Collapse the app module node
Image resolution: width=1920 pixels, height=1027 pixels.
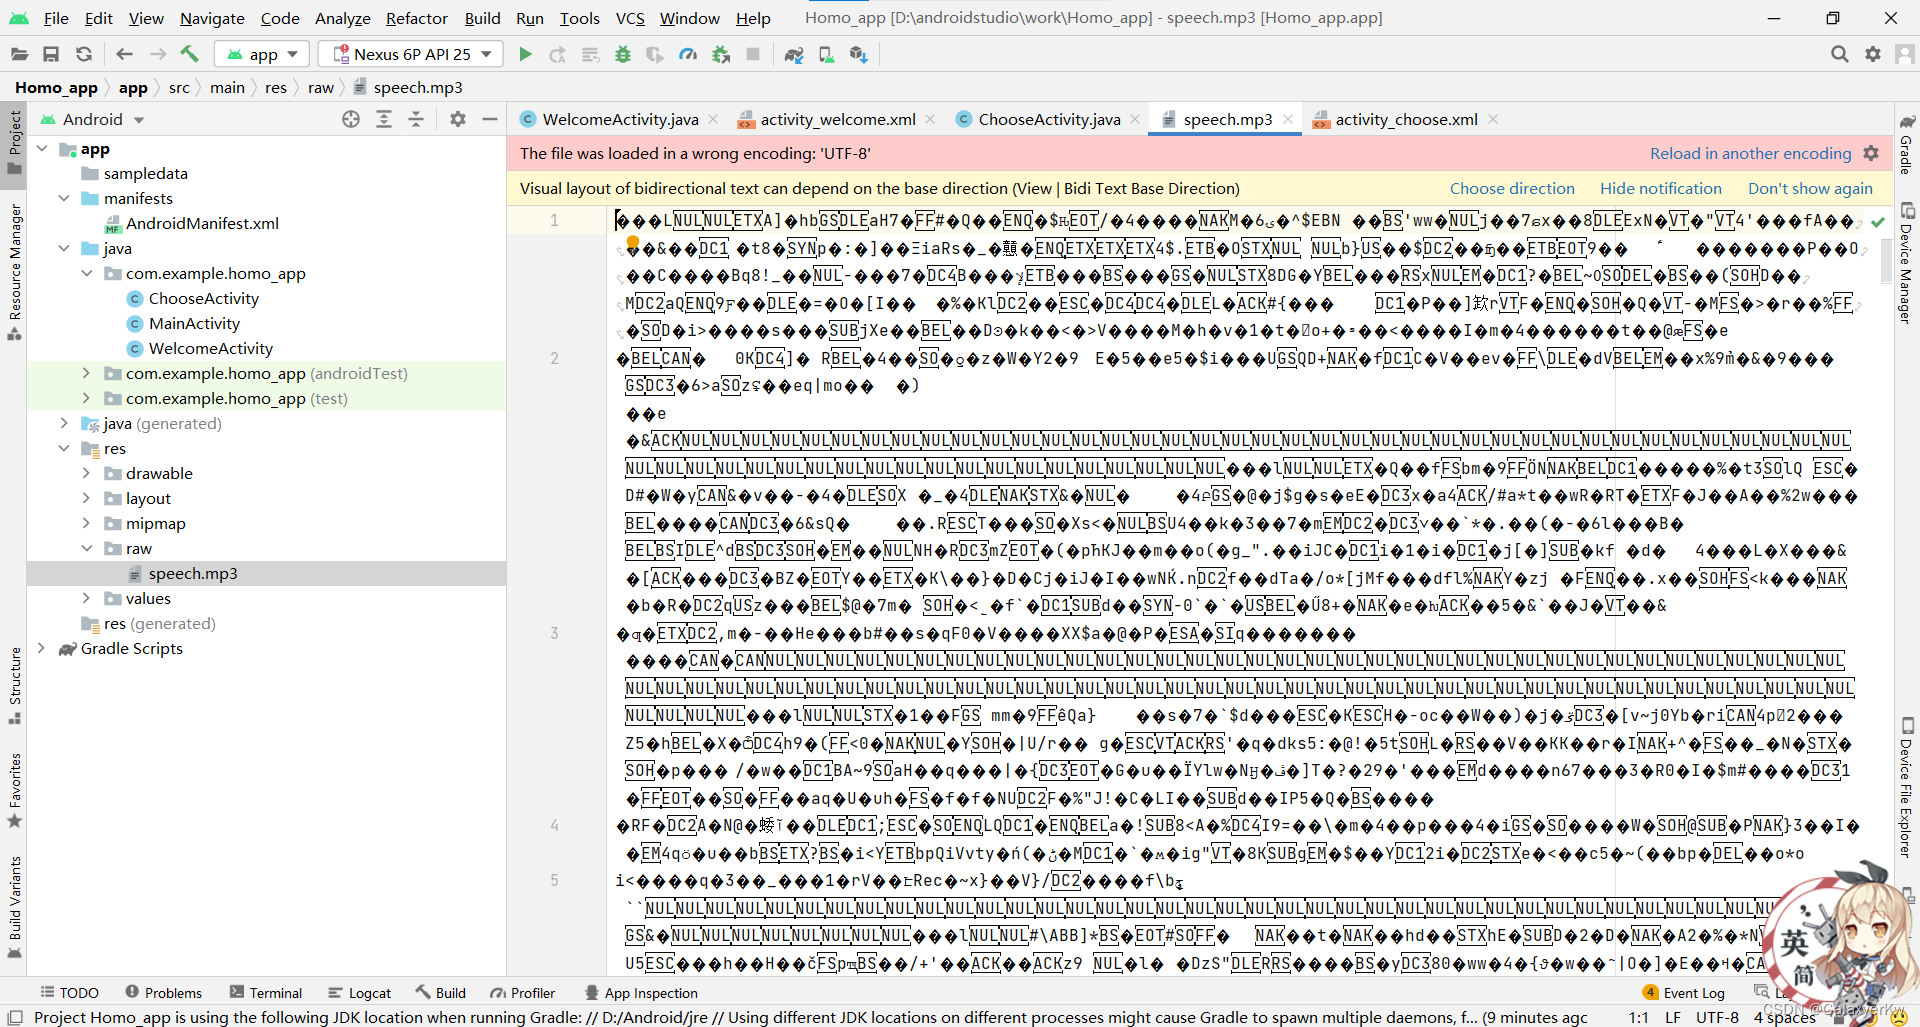click(42, 149)
